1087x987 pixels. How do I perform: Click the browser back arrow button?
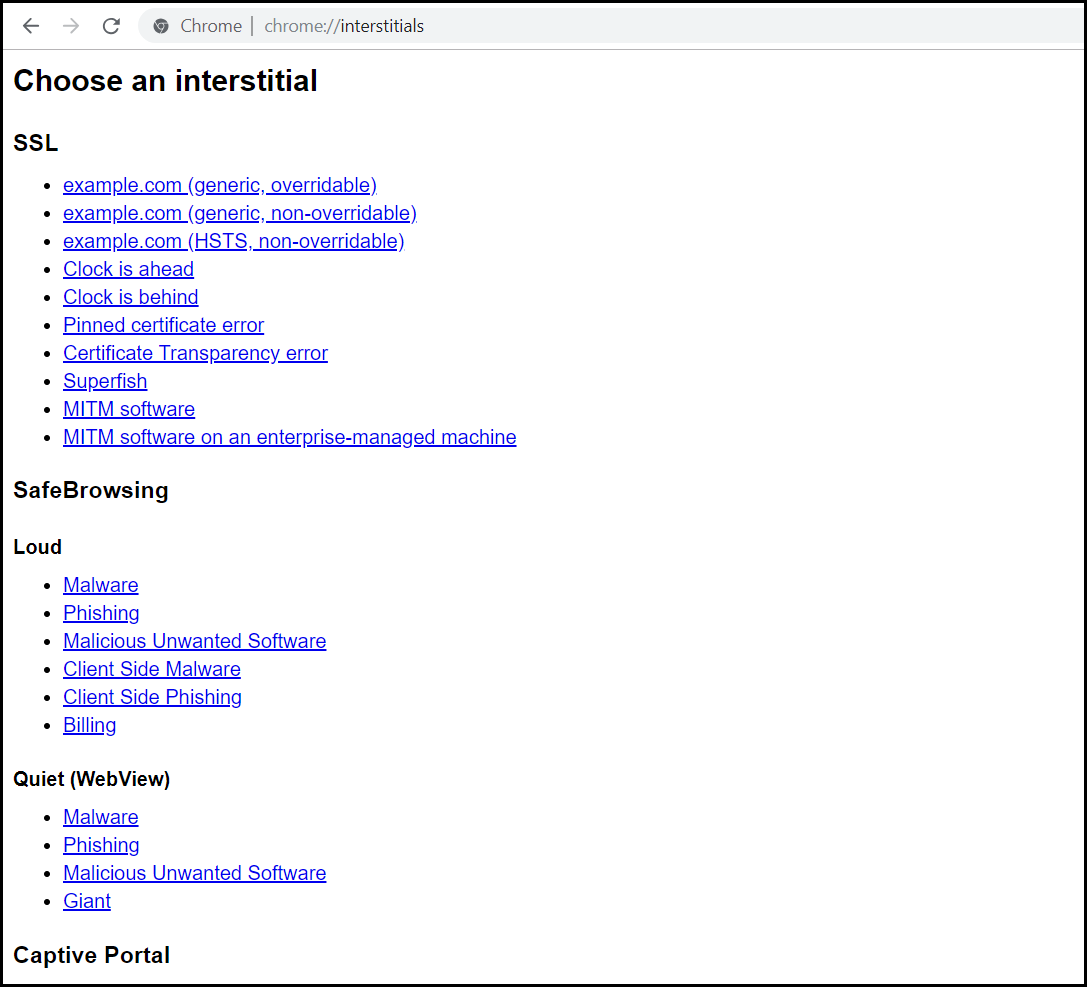pos(31,26)
